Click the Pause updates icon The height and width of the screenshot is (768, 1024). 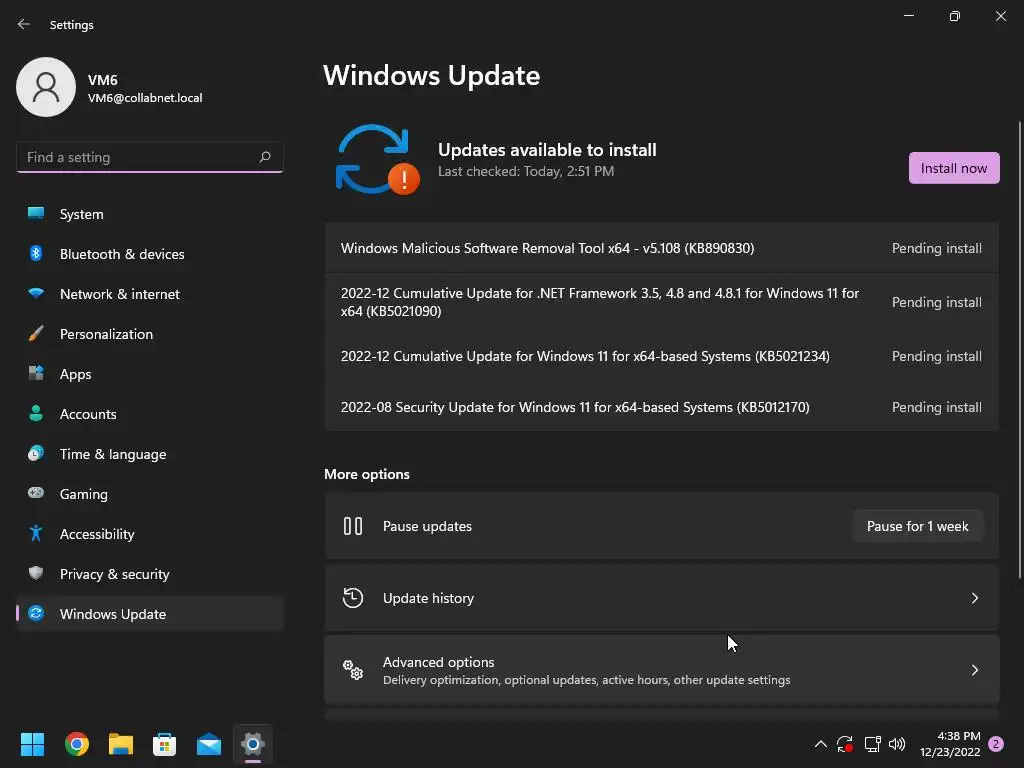[x=353, y=526]
